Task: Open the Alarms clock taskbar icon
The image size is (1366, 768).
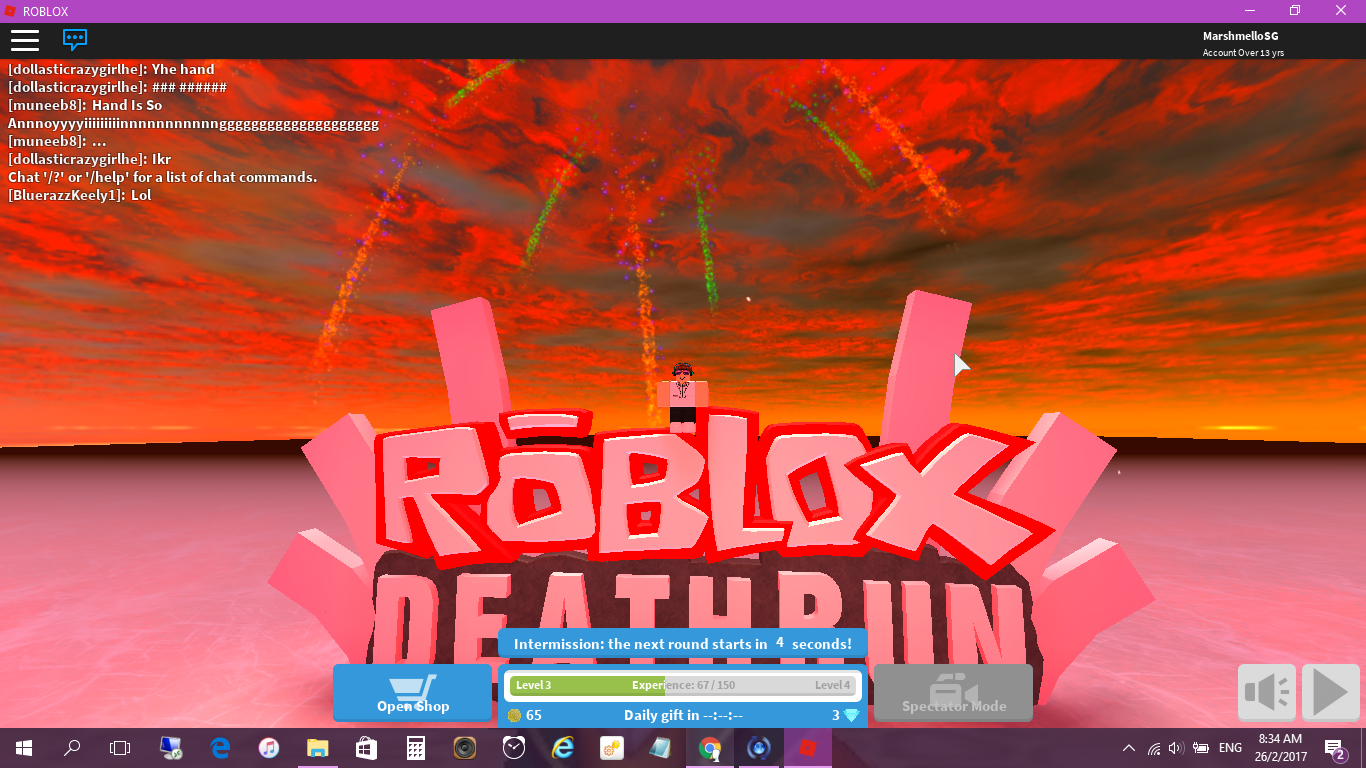Action: click(514, 748)
